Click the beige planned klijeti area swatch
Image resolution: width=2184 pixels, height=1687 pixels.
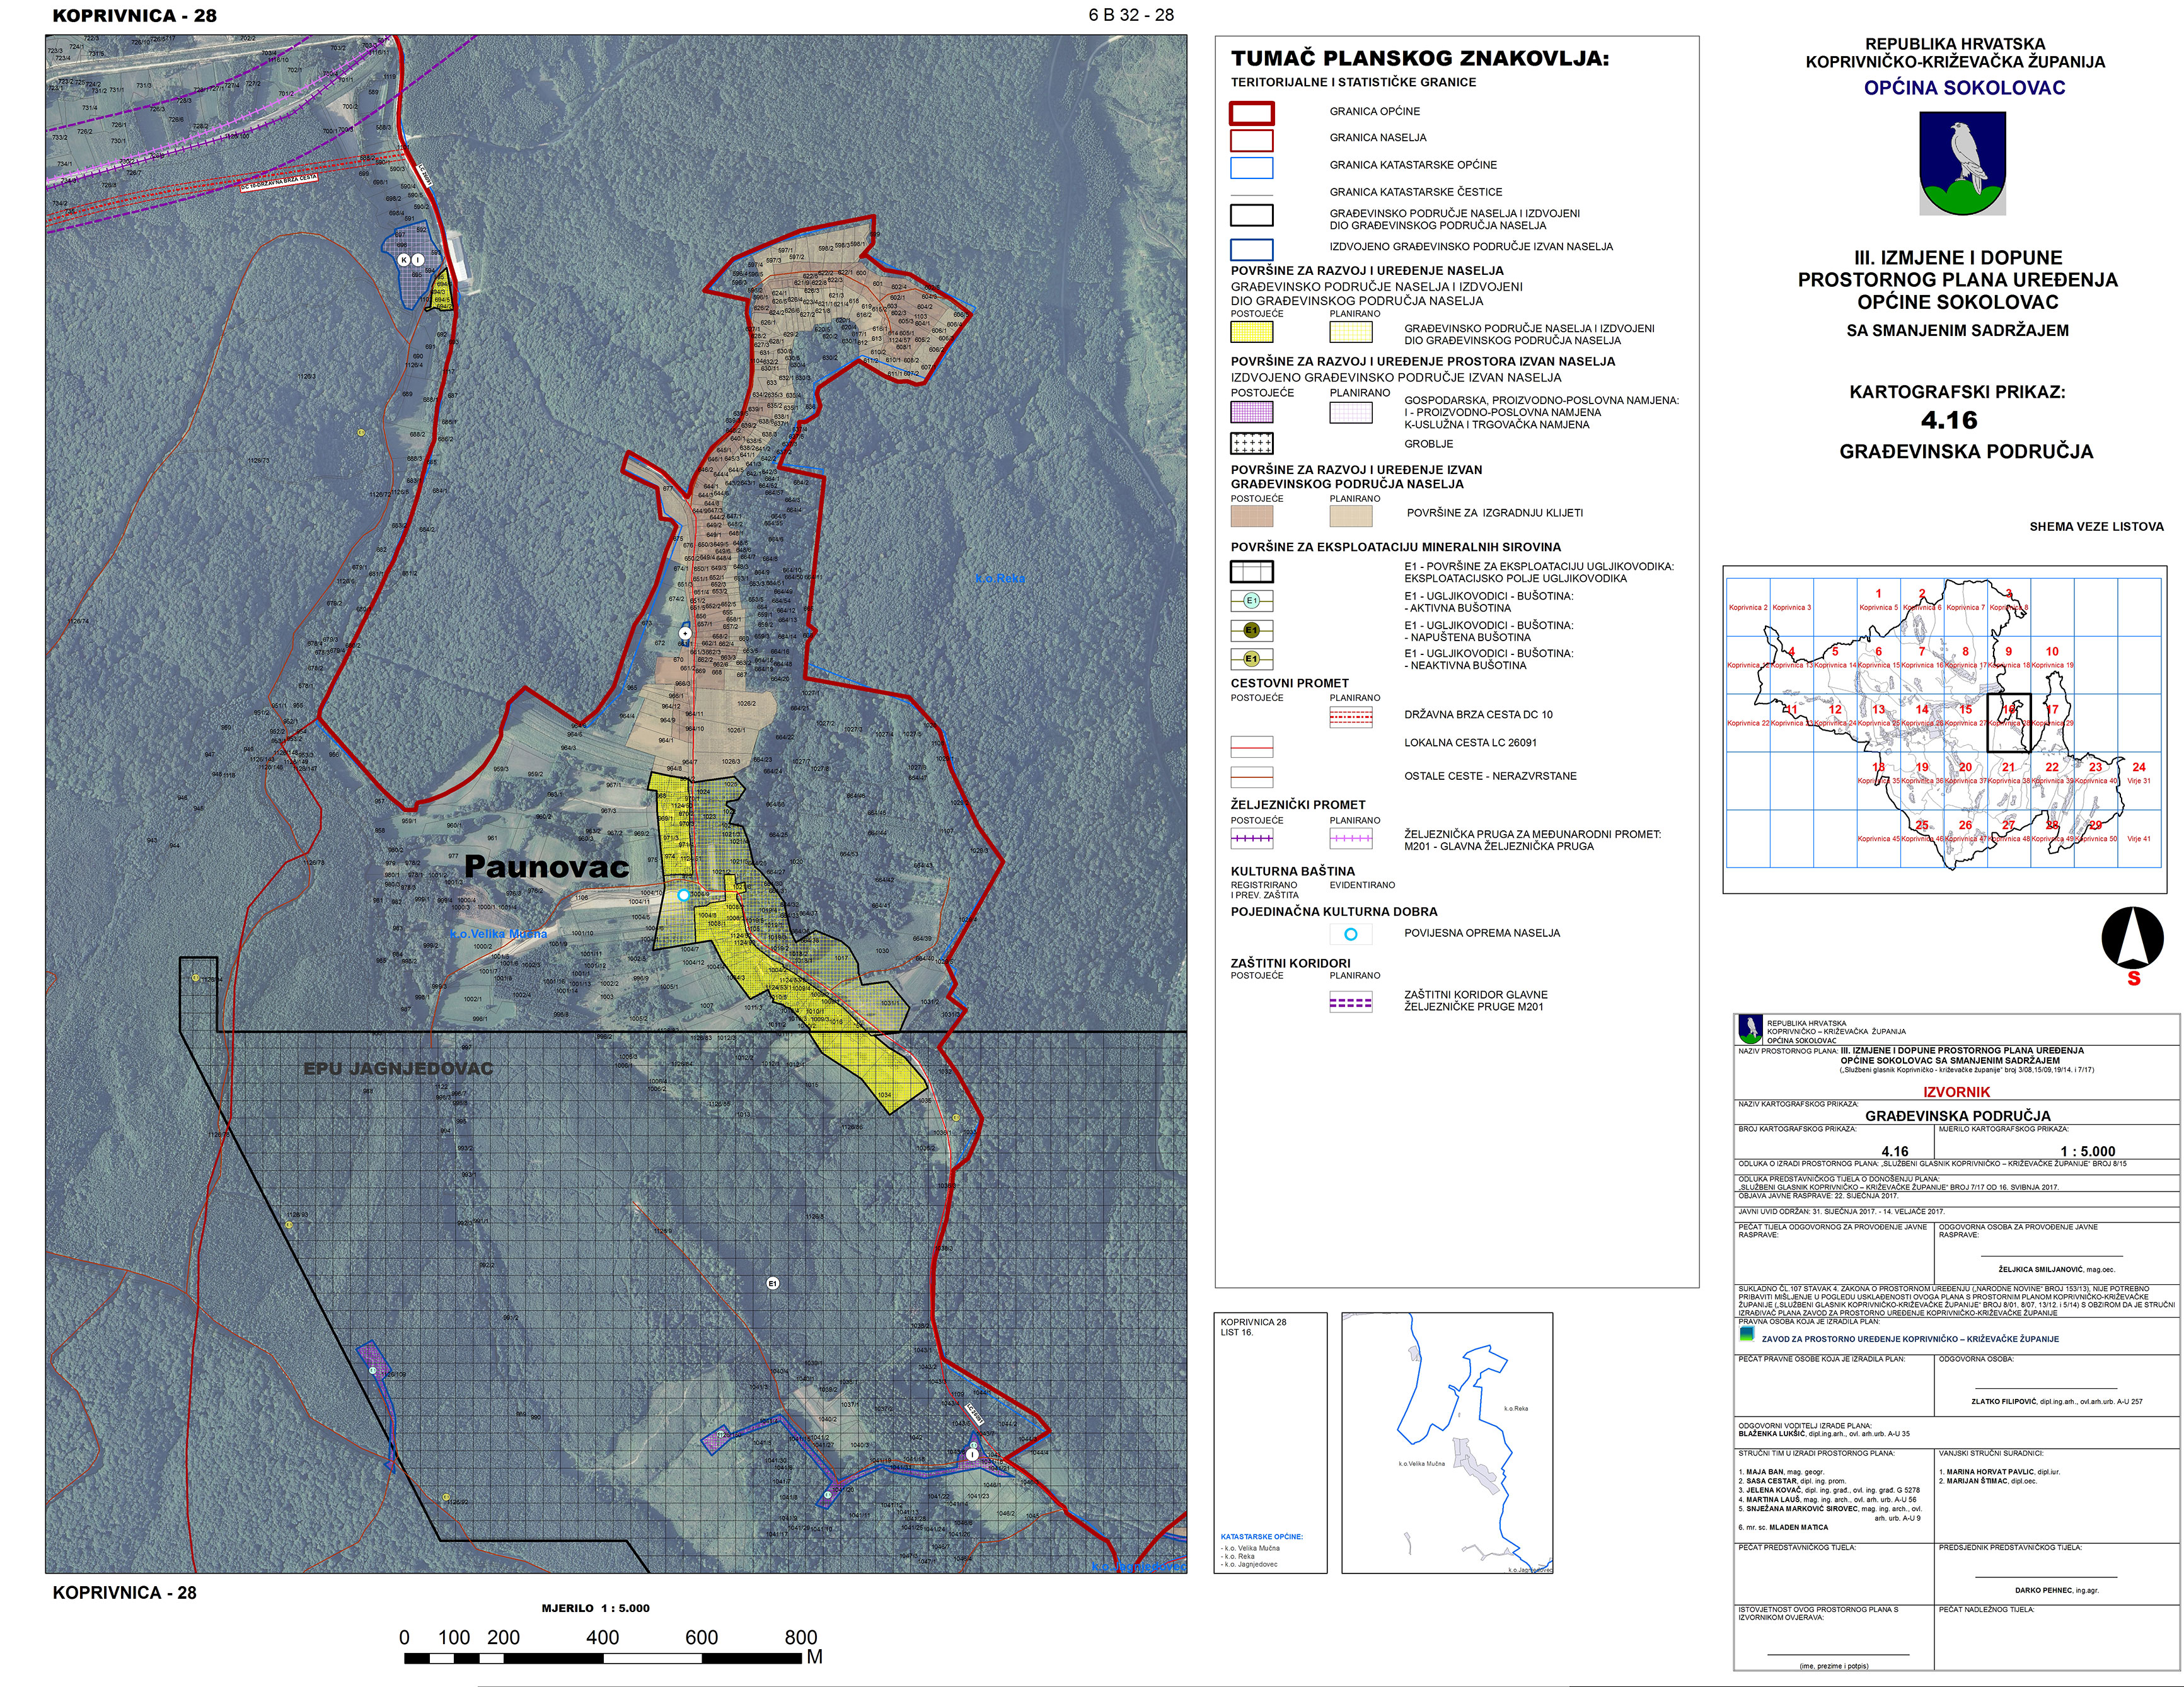click(x=1351, y=516)
